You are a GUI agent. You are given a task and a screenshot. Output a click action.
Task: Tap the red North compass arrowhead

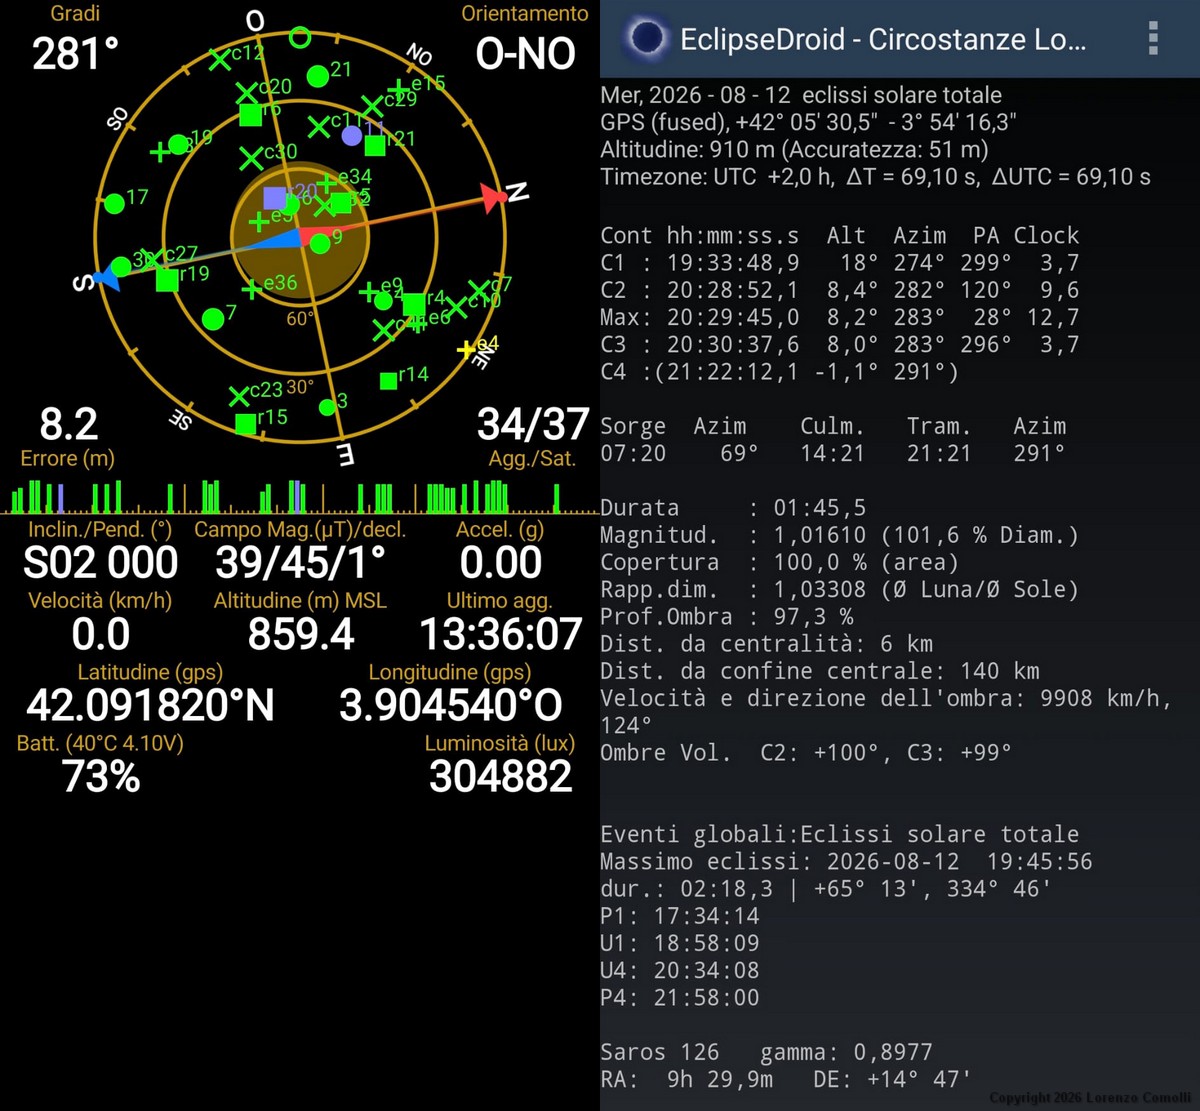click(x=494, y=198)
